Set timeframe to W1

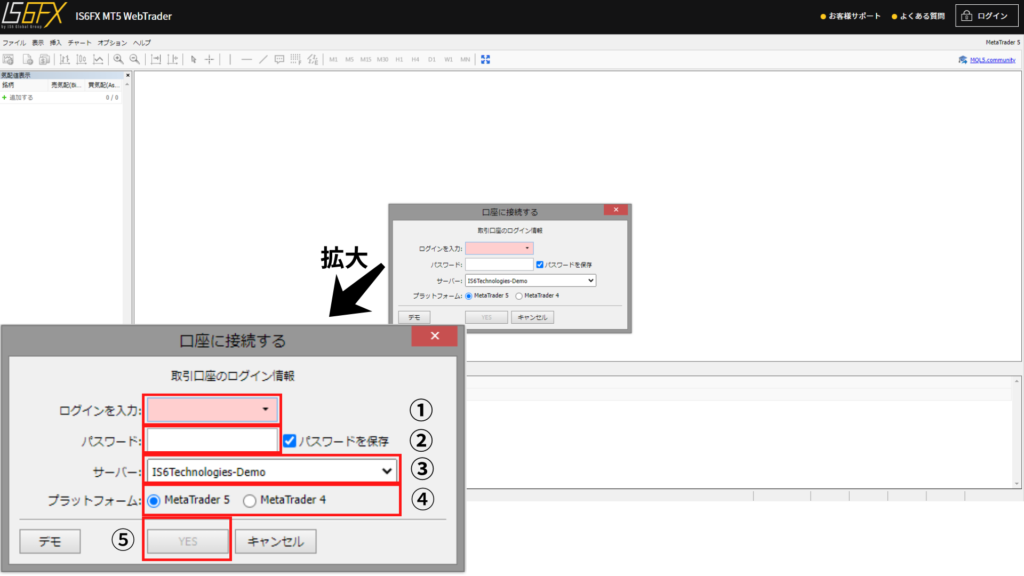[x=448, y=59]
